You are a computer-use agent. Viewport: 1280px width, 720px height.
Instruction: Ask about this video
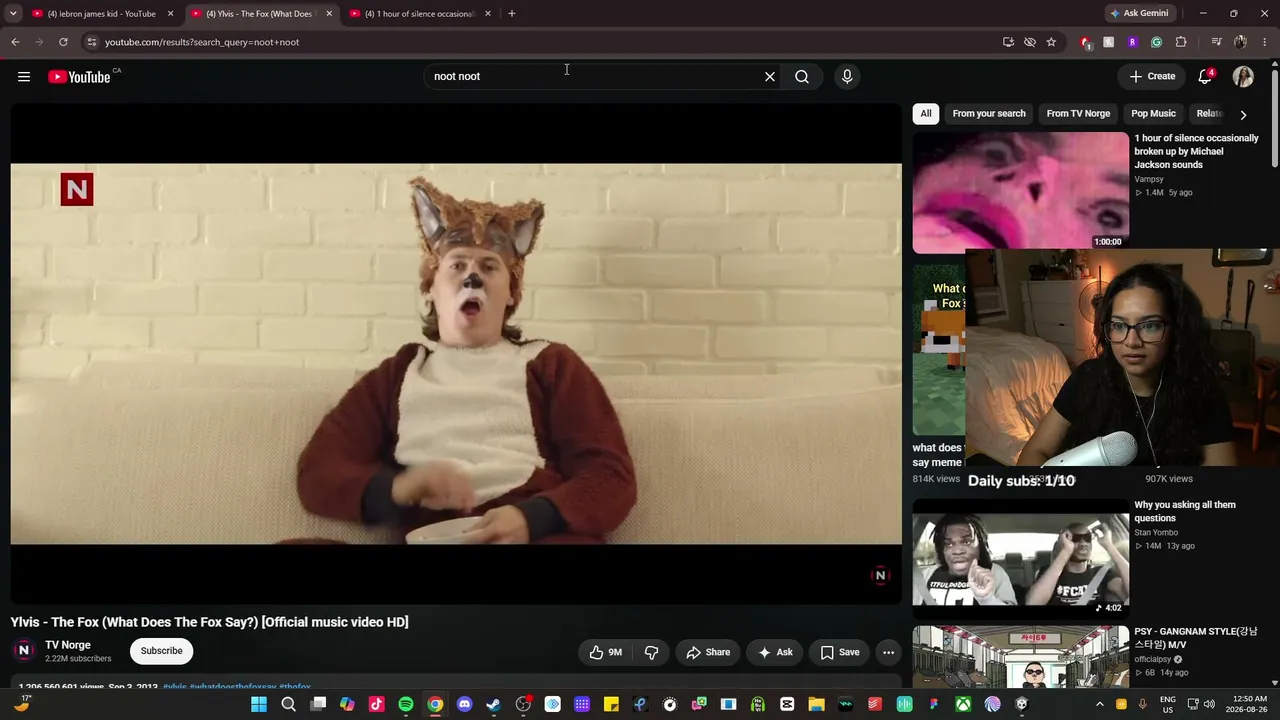point(775,652)
